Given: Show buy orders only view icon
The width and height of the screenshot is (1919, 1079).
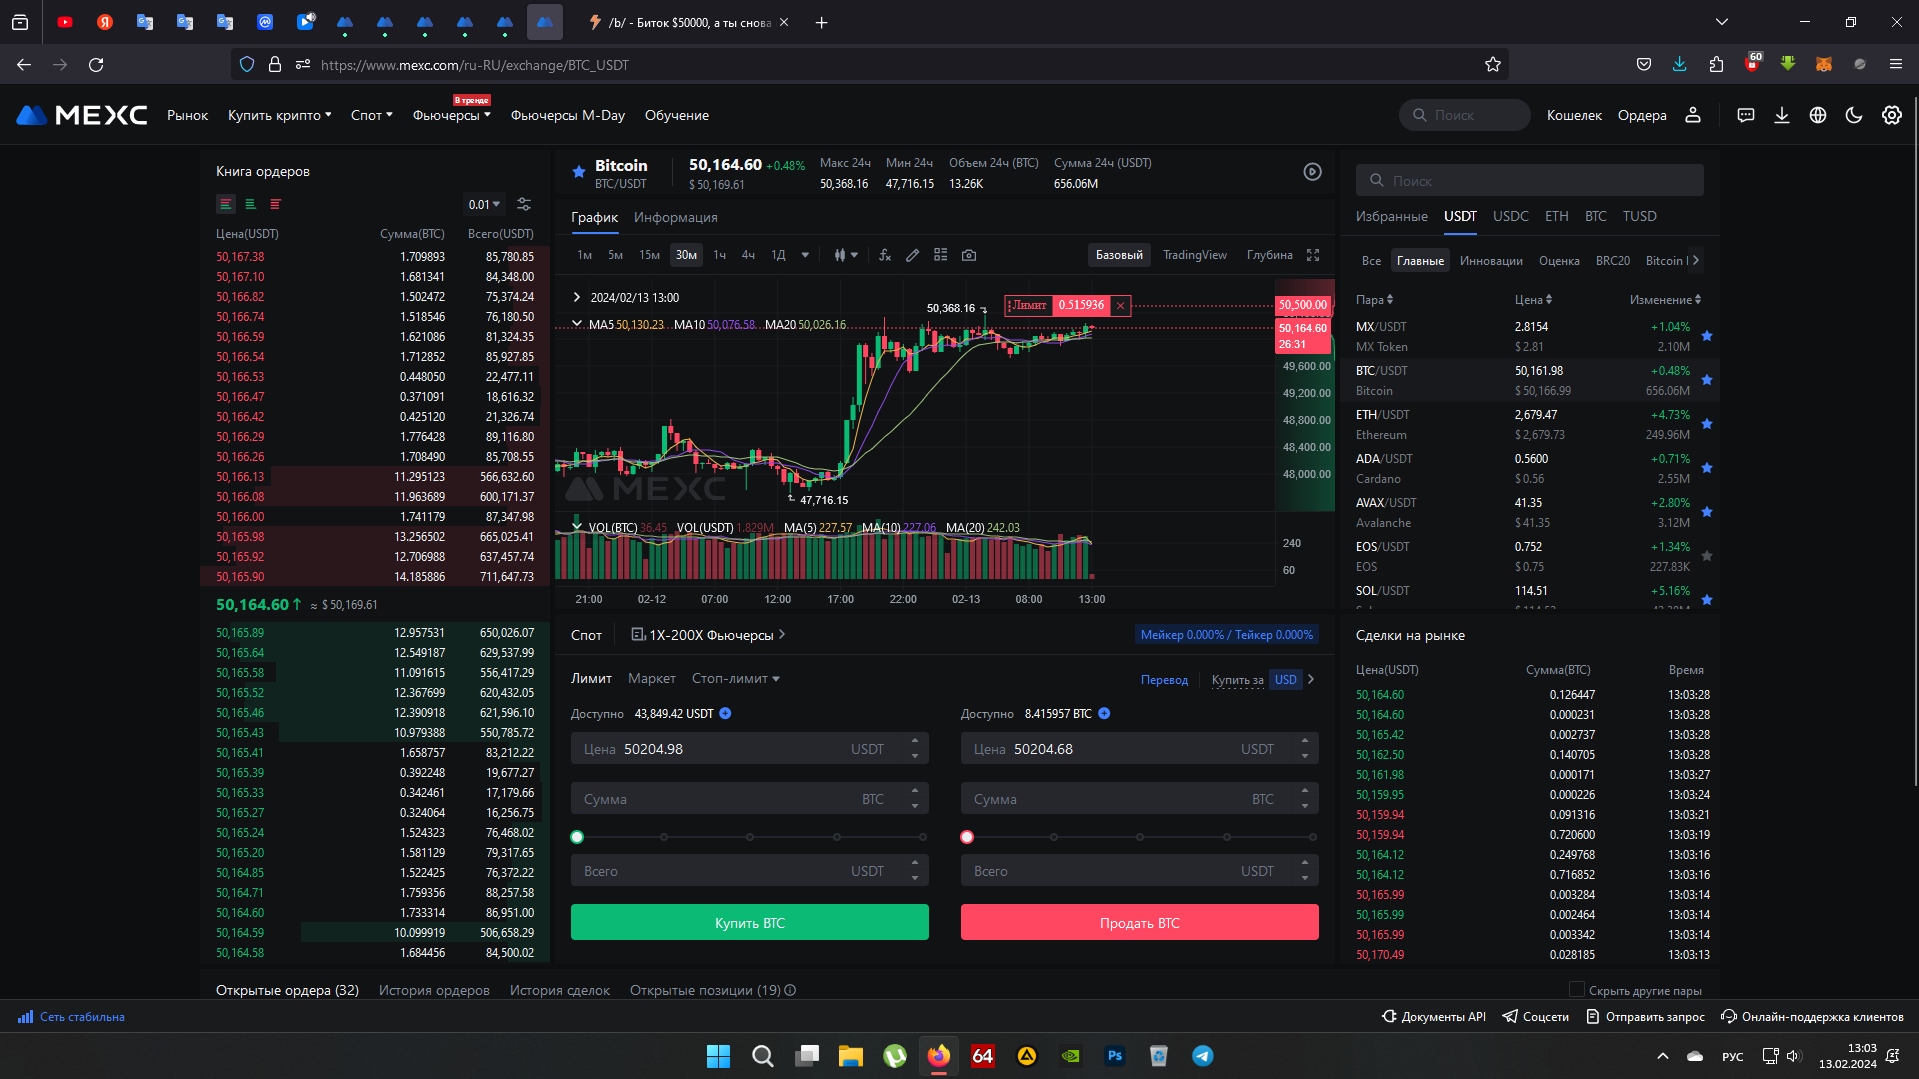Looking at the screenshot, I should pyautogui.click(x=251, y=204).
